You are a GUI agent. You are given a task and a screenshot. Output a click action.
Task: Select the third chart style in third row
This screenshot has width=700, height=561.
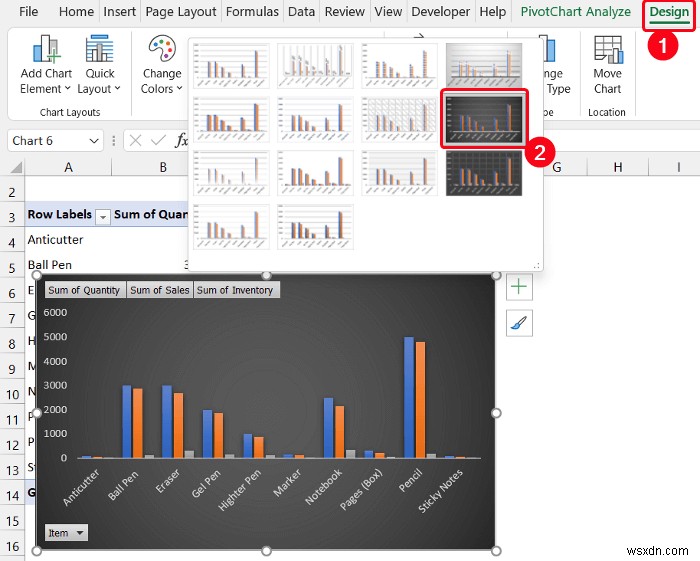pyautogui.click(x=399, y=173)
